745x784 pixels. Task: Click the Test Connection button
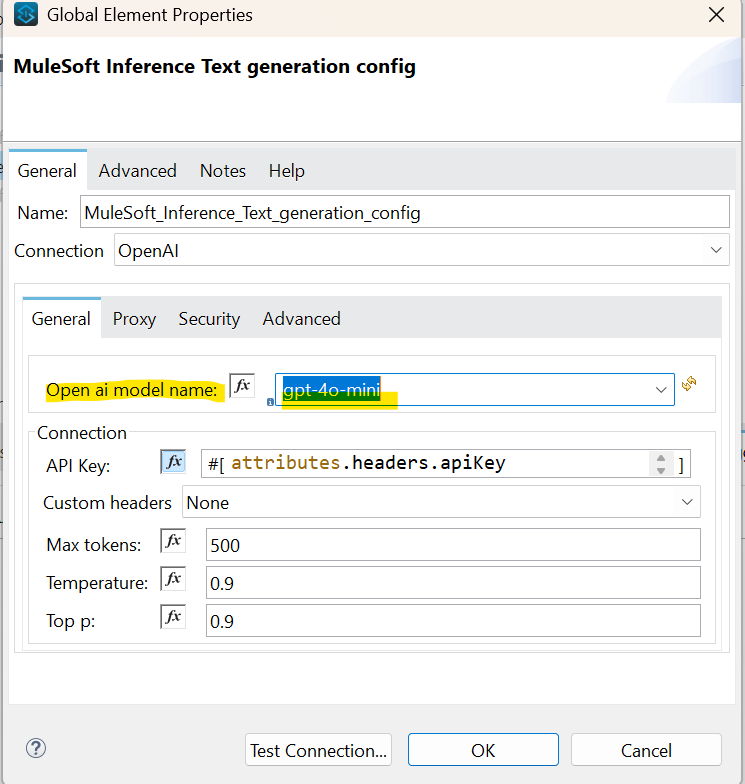(x=318, y=750)
